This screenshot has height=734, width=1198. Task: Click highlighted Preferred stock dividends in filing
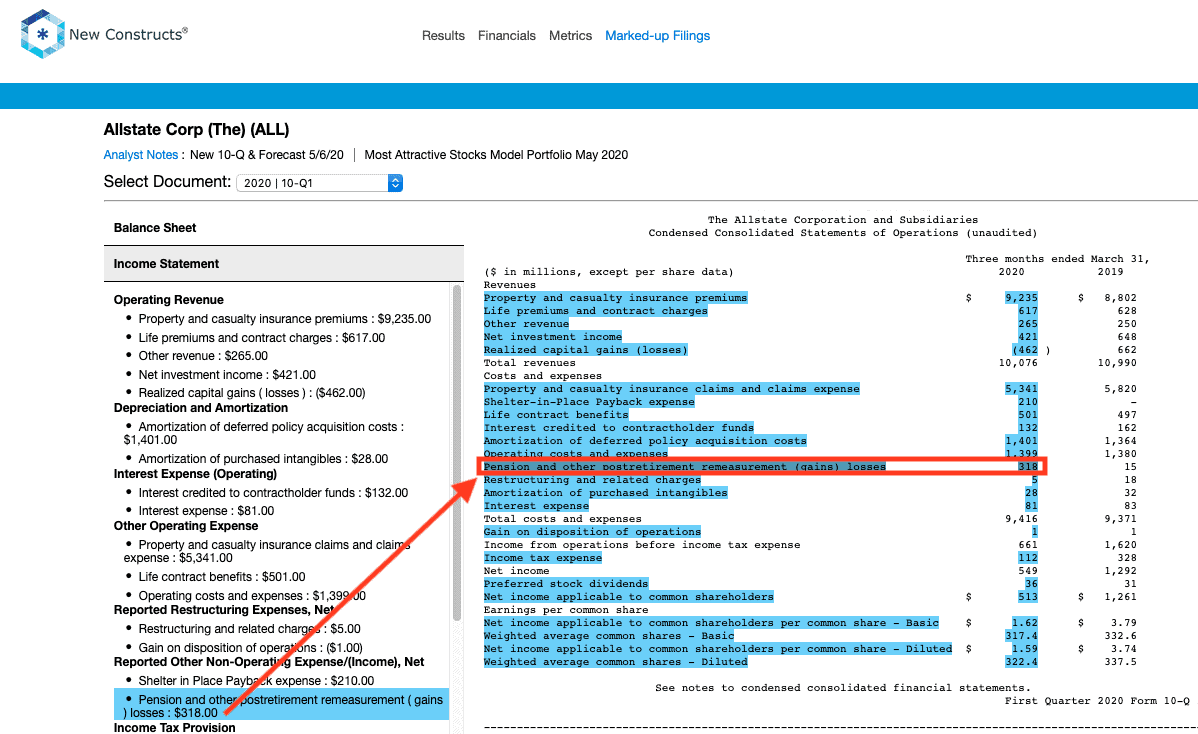(x=565, y=584)
